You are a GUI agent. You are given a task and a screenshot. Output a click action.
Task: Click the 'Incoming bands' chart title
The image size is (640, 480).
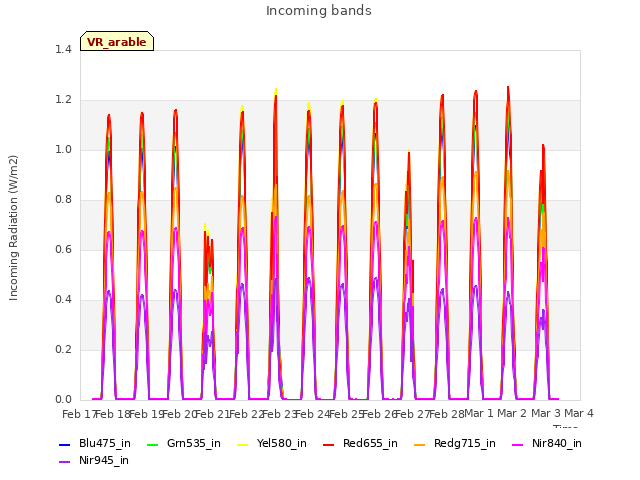tap(319, 11)
